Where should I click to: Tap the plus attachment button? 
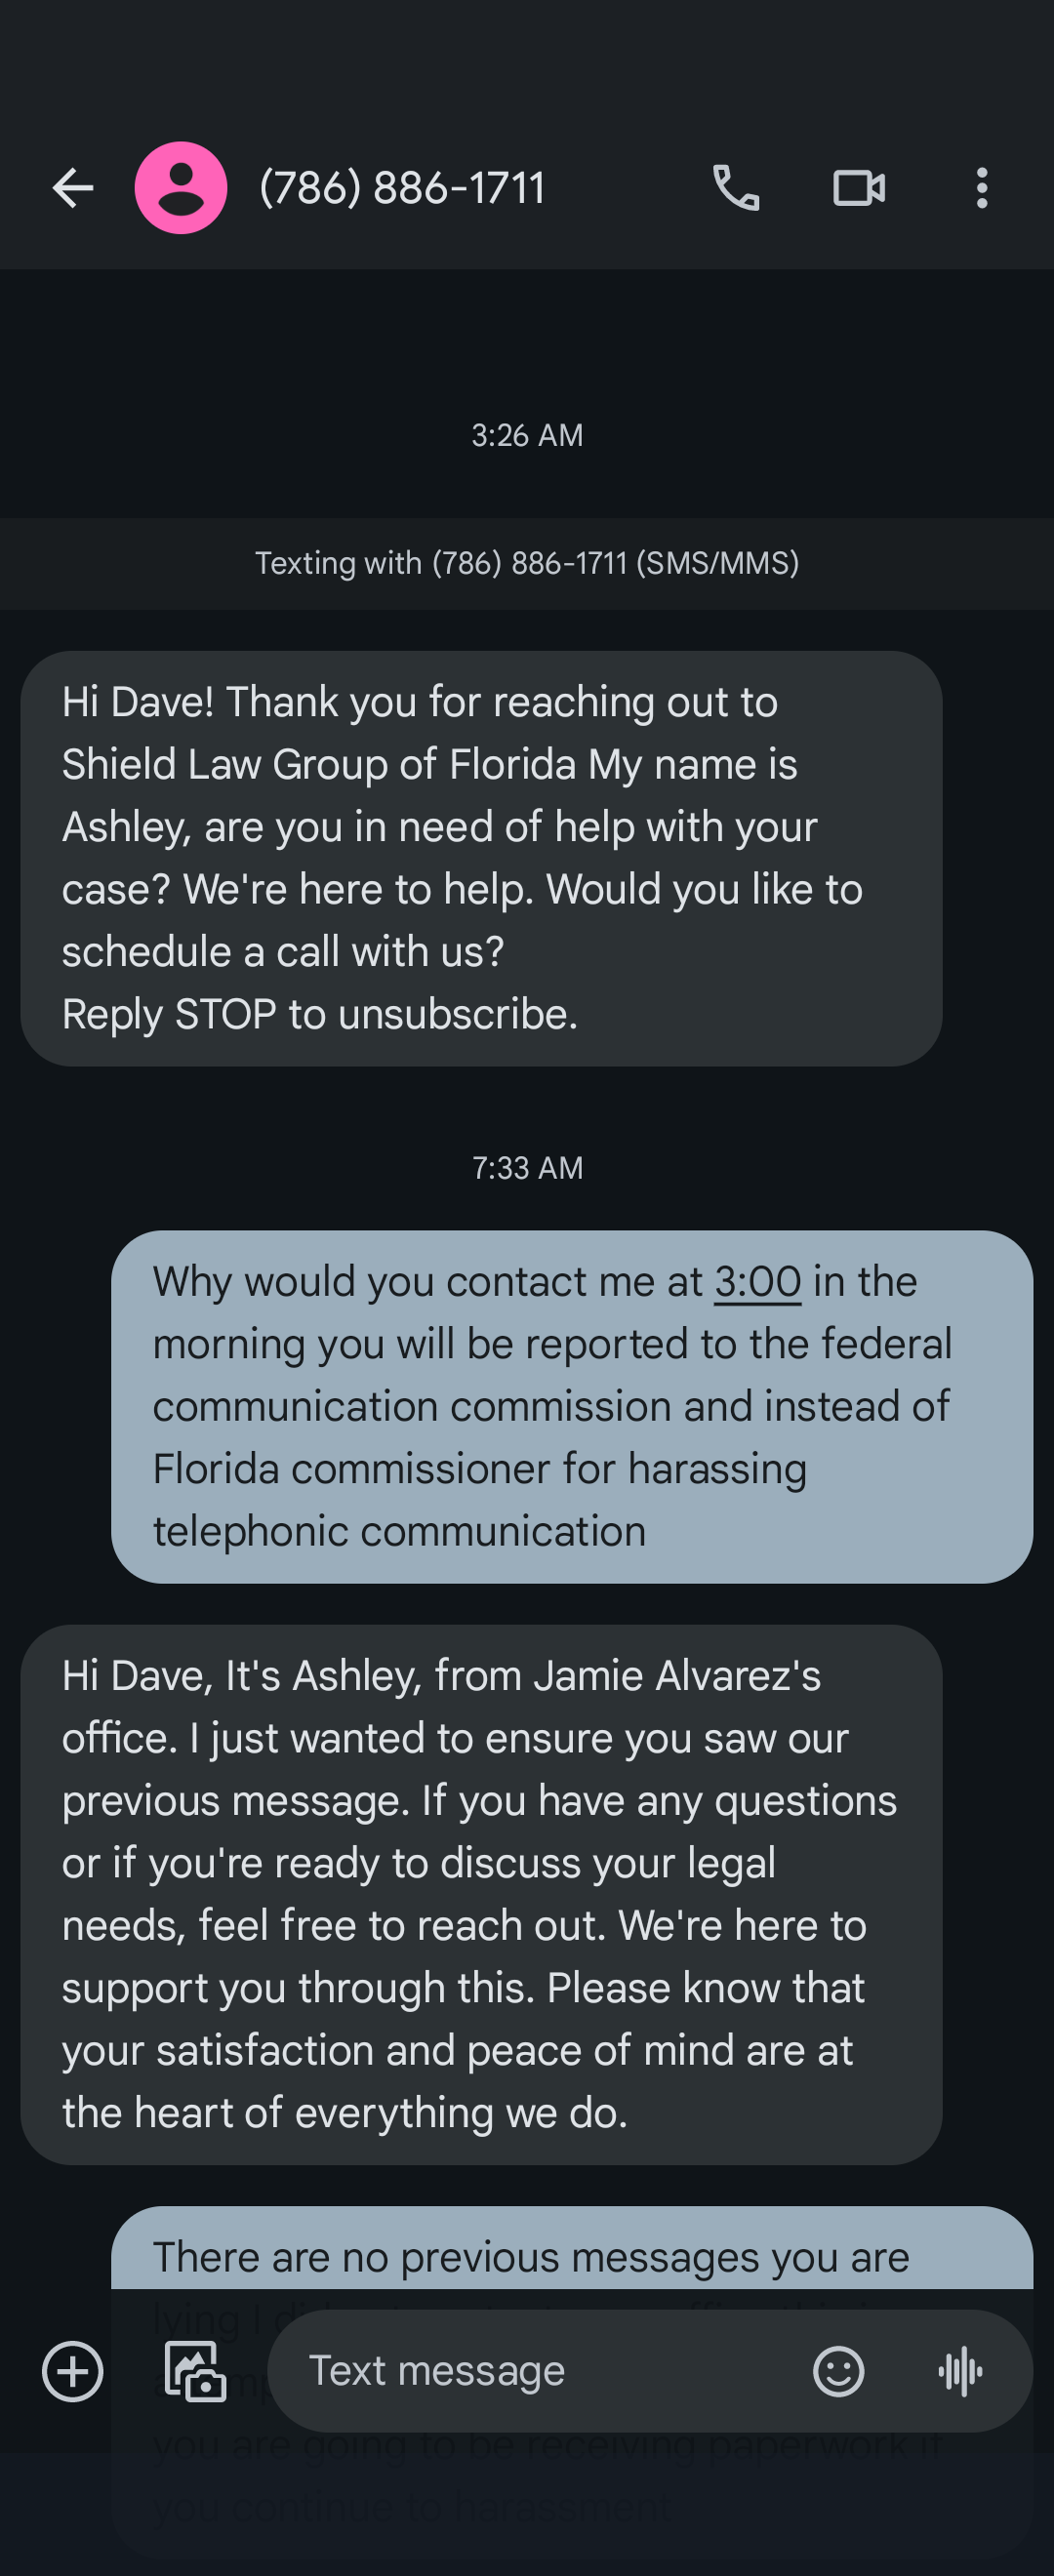point(72,2371)
